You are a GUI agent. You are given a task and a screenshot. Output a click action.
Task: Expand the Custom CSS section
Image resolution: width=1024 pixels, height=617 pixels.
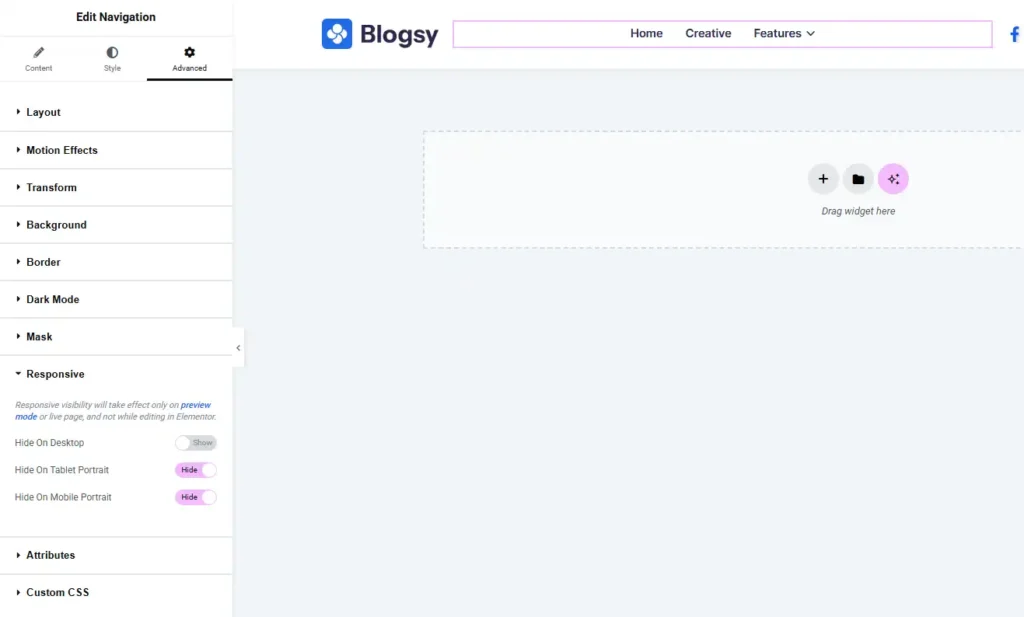coord(57,592)
